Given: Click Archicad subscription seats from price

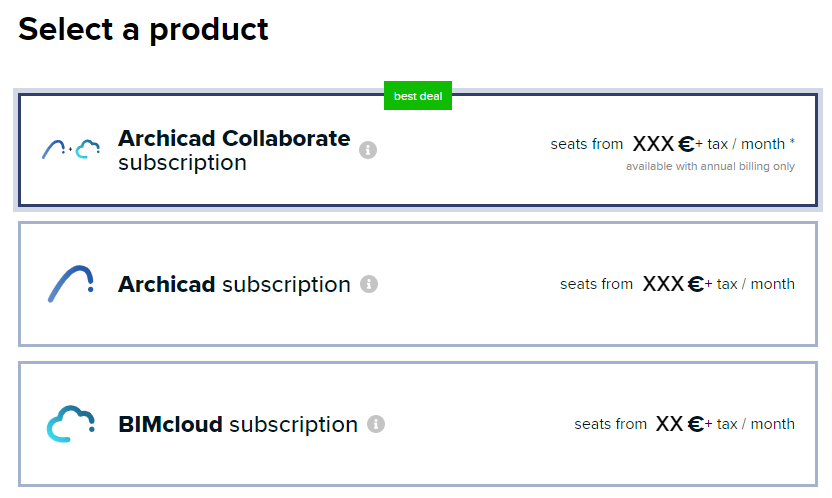Looking at the screenshot, I should point(678,284).
